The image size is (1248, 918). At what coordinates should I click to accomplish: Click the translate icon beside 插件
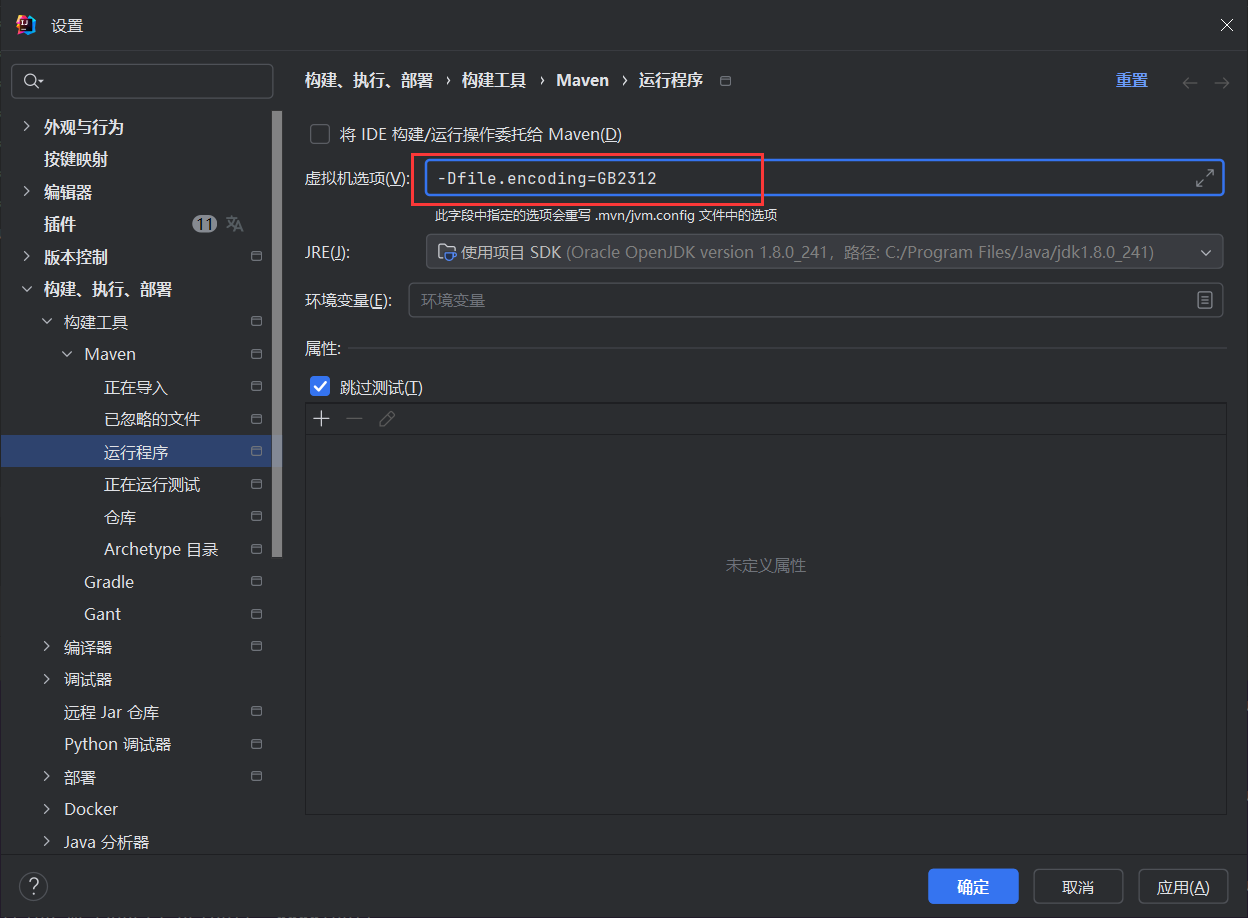[234, 224]
